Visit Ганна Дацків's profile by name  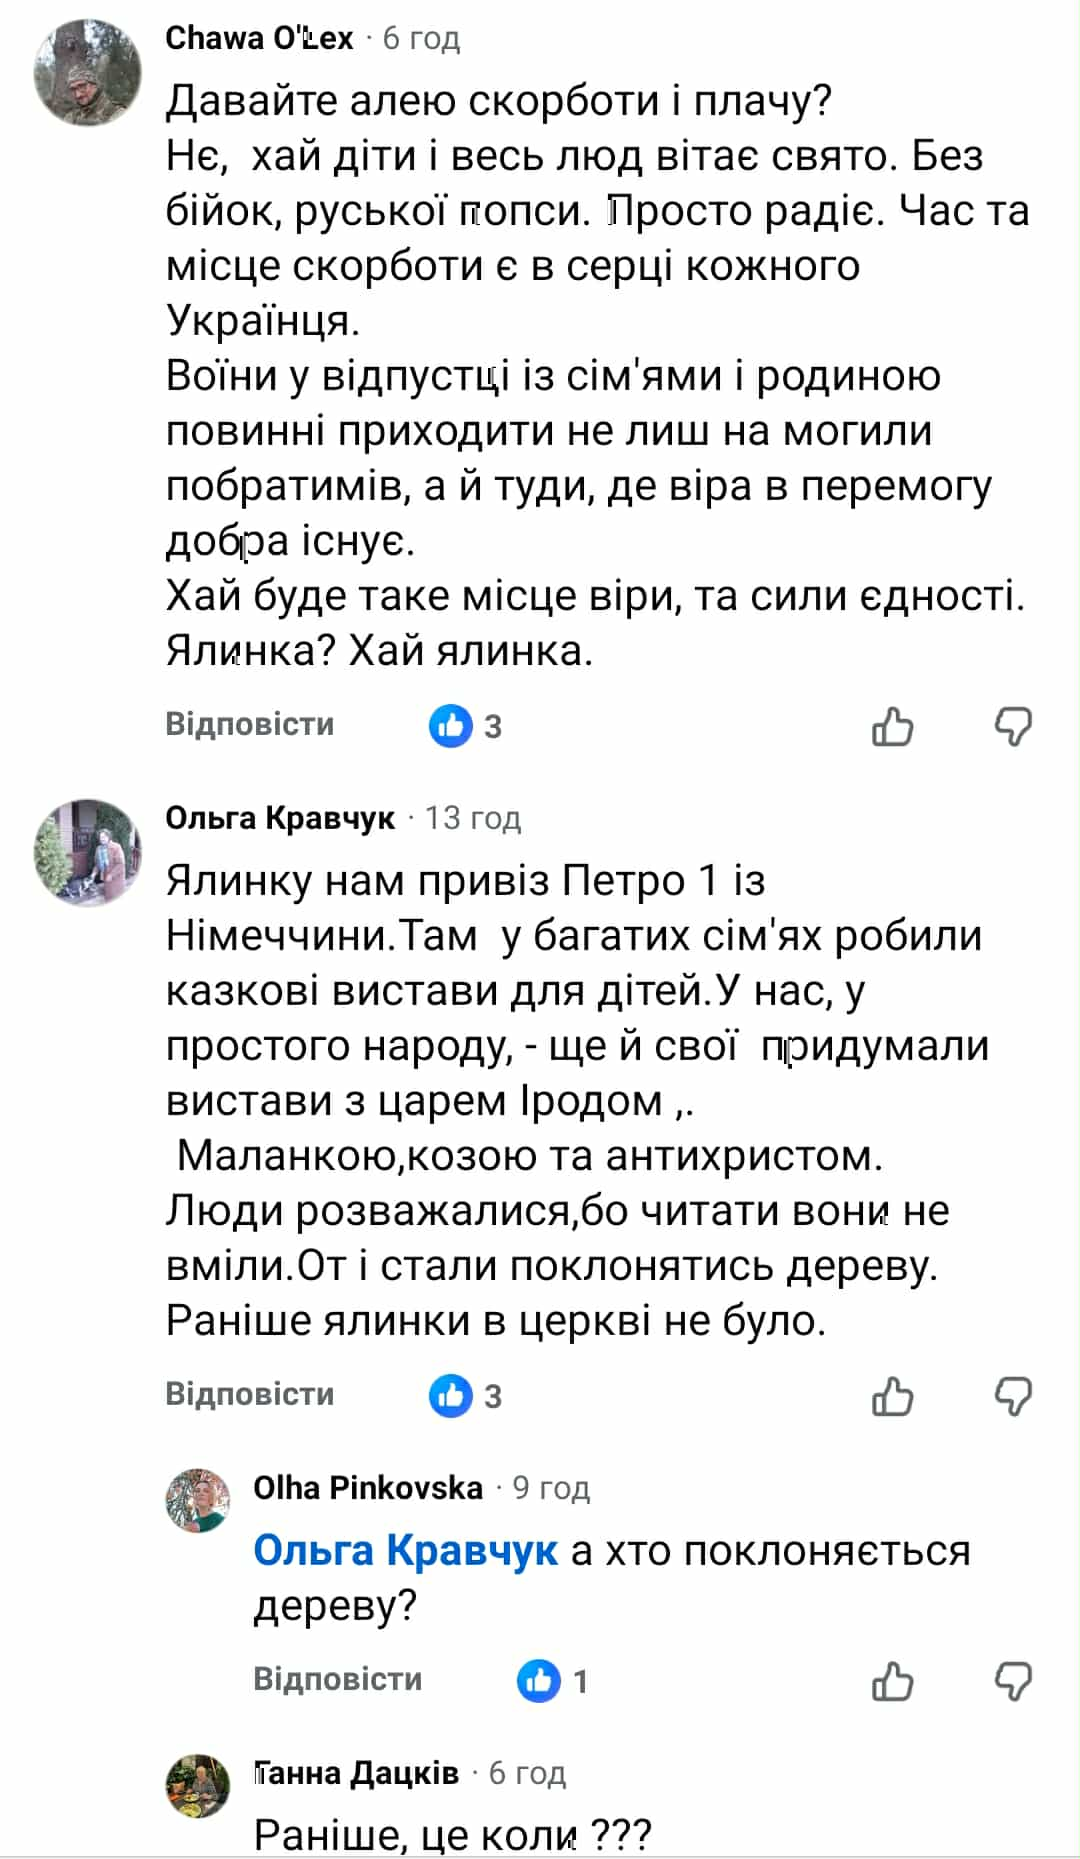[356, 1773]
